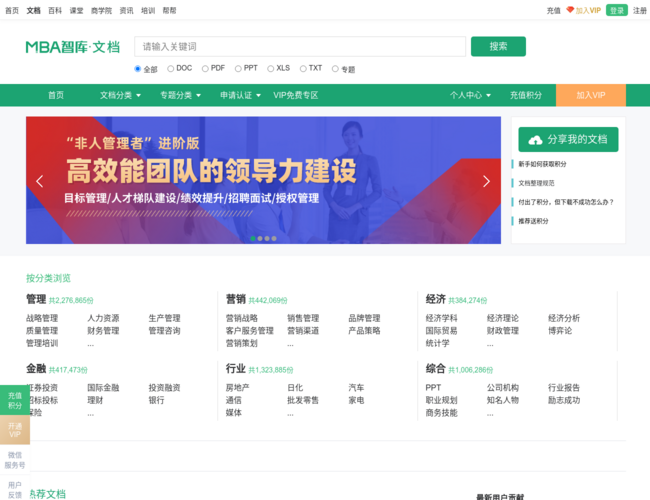650x500 pixels.
Task: Click the orange 加入VIP nav tab
Action: [591, 95]
